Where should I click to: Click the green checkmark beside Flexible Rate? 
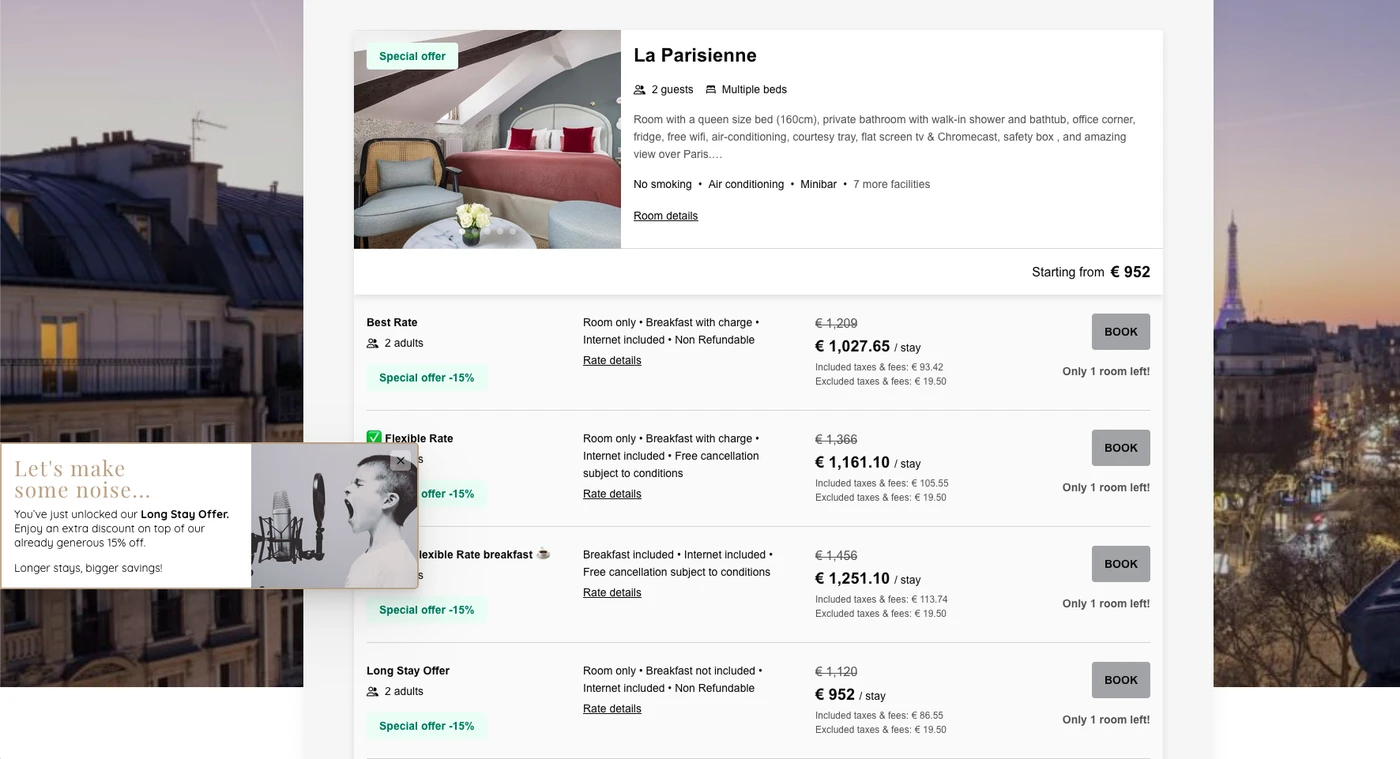(x=374, y=438)
